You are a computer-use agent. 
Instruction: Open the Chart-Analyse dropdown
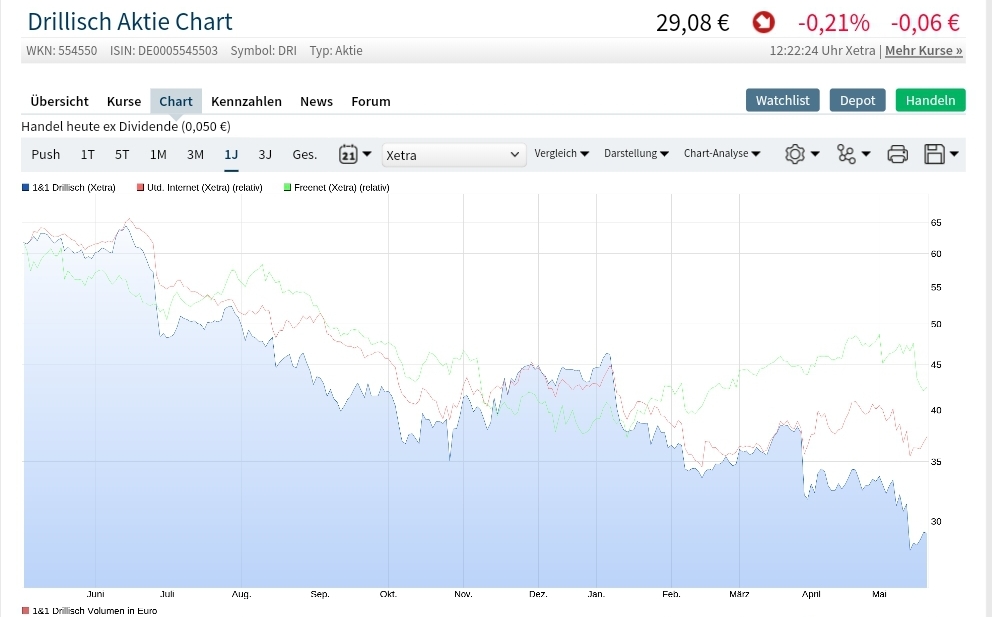coord(722,154)
